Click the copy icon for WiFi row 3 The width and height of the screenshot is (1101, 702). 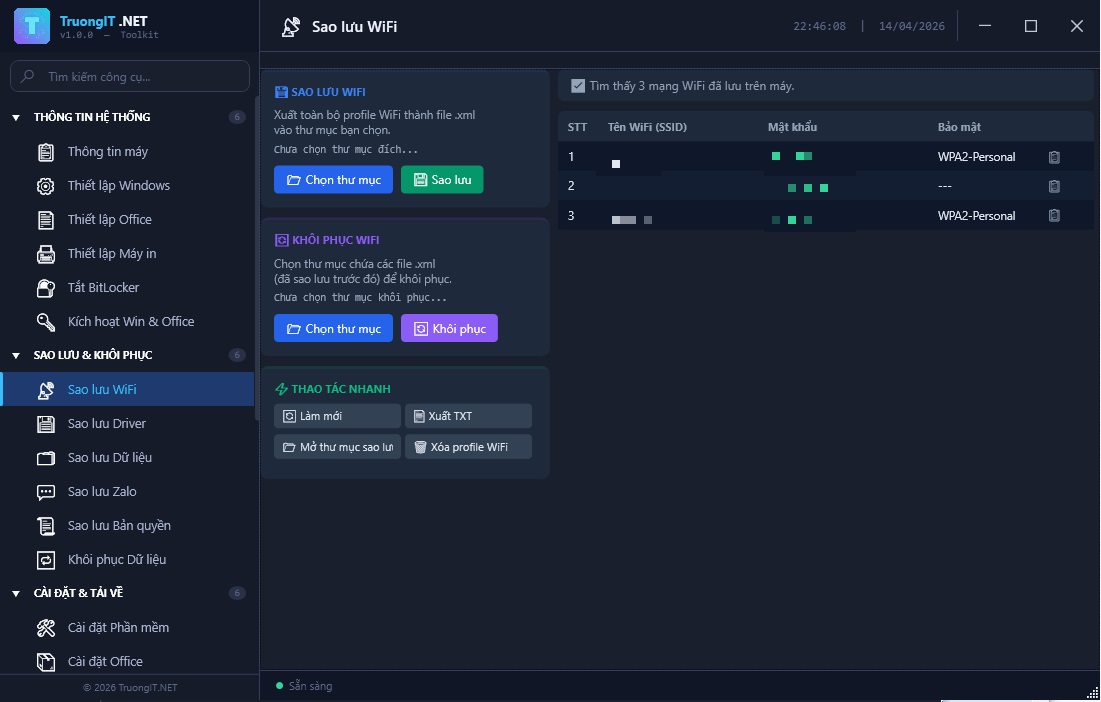click(x=1054, y=216)
